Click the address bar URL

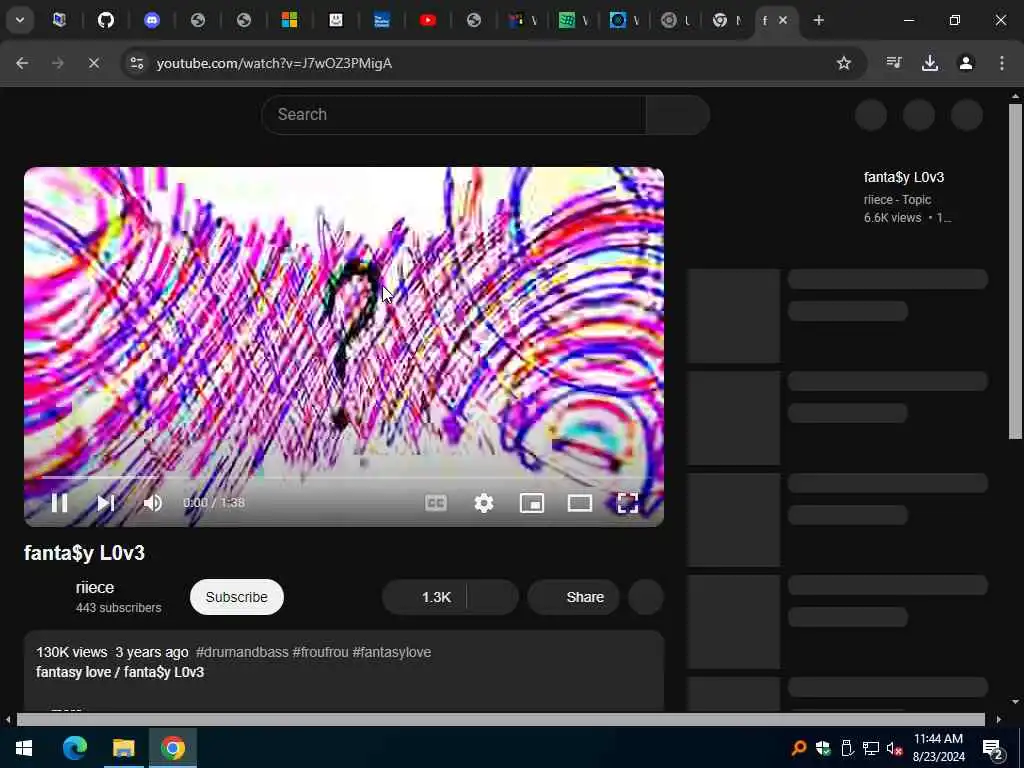[x=274, y=63]
